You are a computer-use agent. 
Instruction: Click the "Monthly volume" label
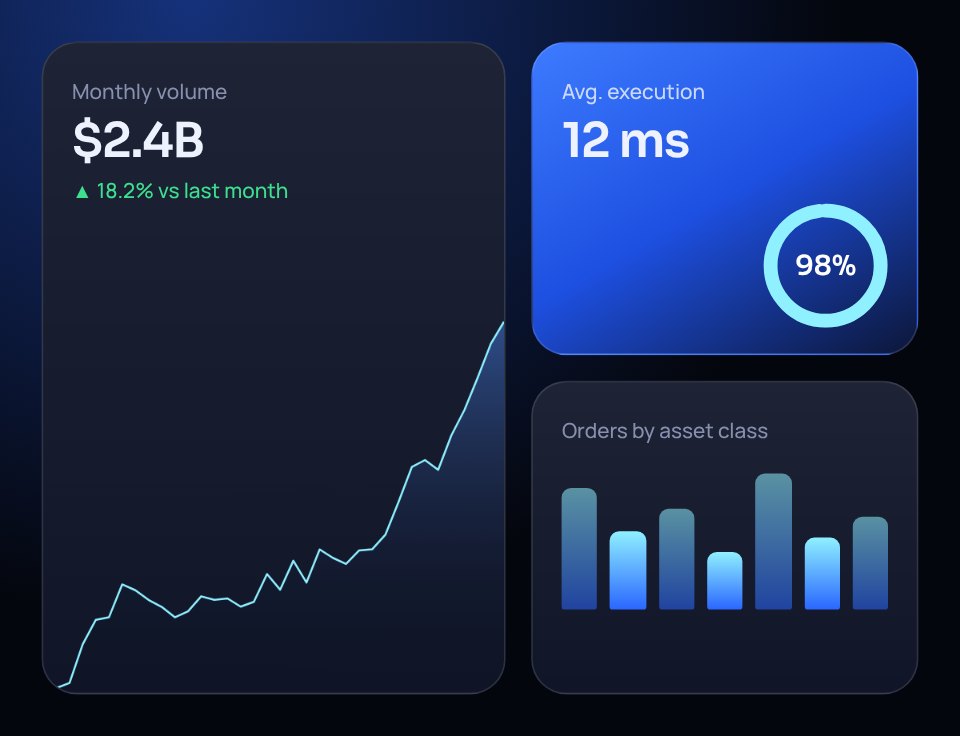(x=149, y=92)
